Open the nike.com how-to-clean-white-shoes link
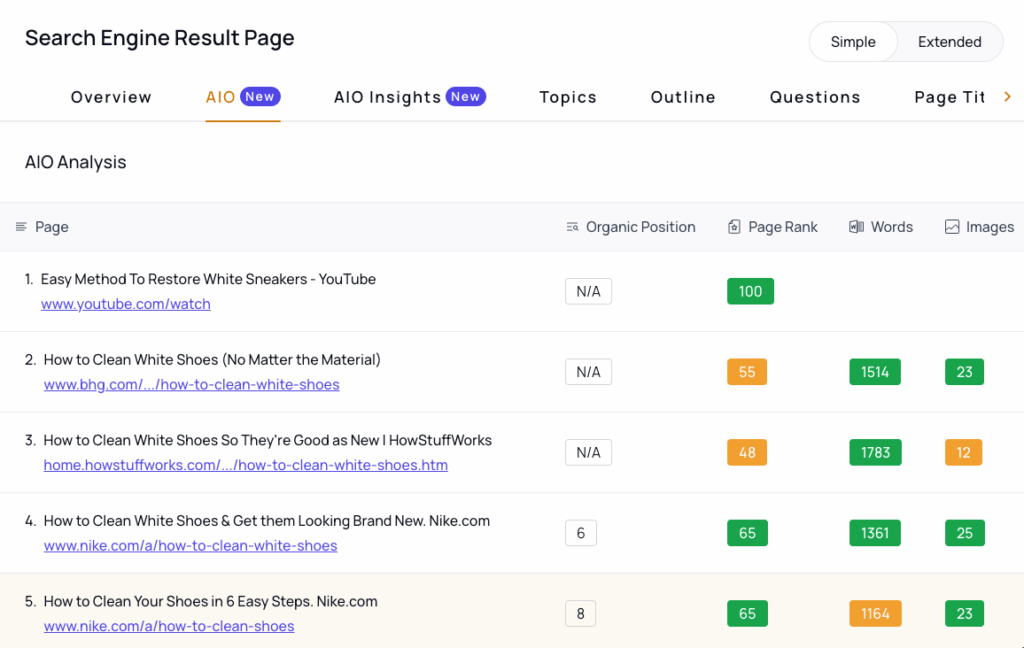Image resolution: width=1024 pixels, height=648 pixels. 190,545
